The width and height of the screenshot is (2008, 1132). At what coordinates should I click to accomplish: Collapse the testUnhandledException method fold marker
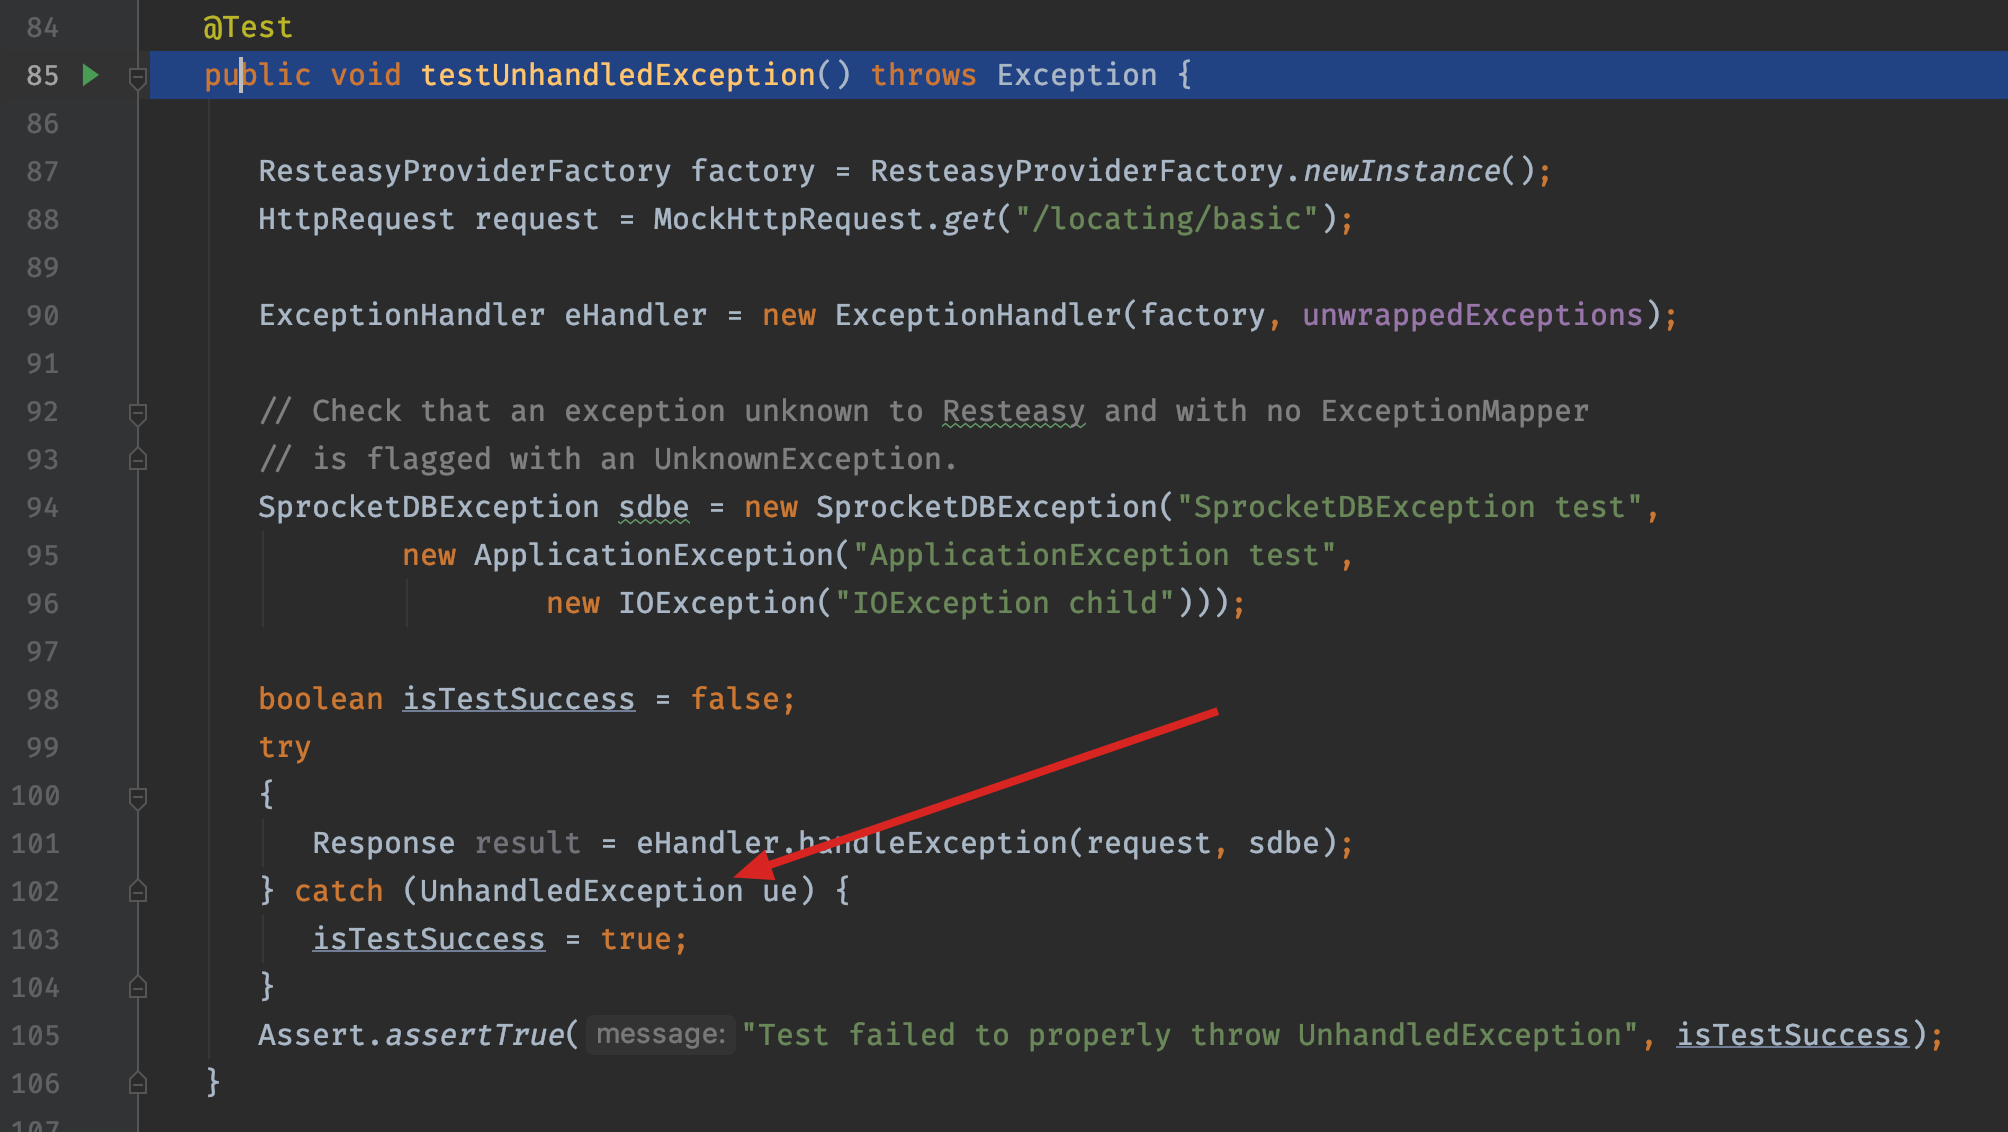coord(138,77)
